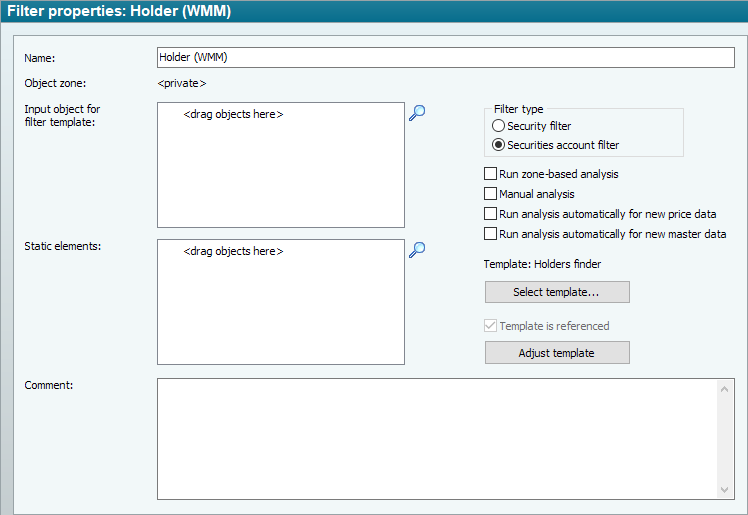The image size is (748, 515).
Task: Open the Select template dialog
Action: [557, 292]
